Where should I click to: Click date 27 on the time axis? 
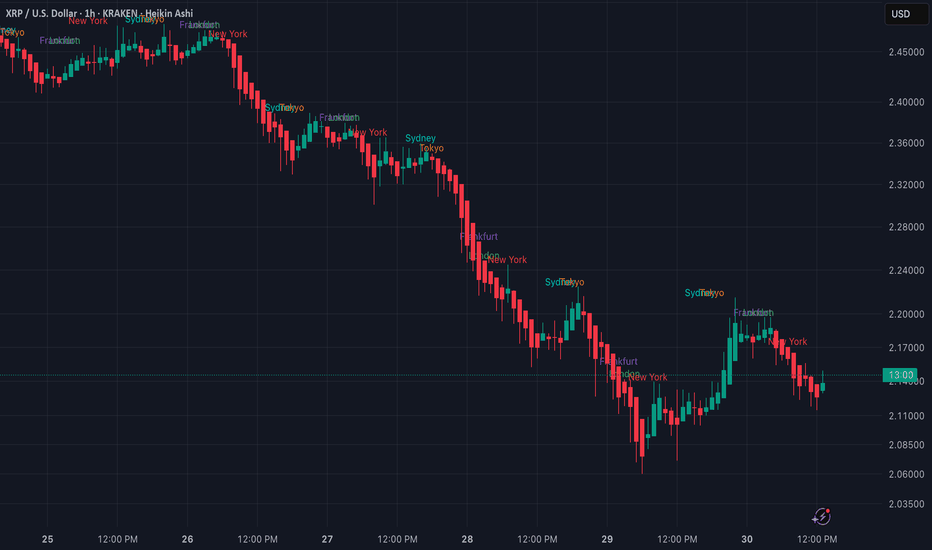(x=327, y=539)
